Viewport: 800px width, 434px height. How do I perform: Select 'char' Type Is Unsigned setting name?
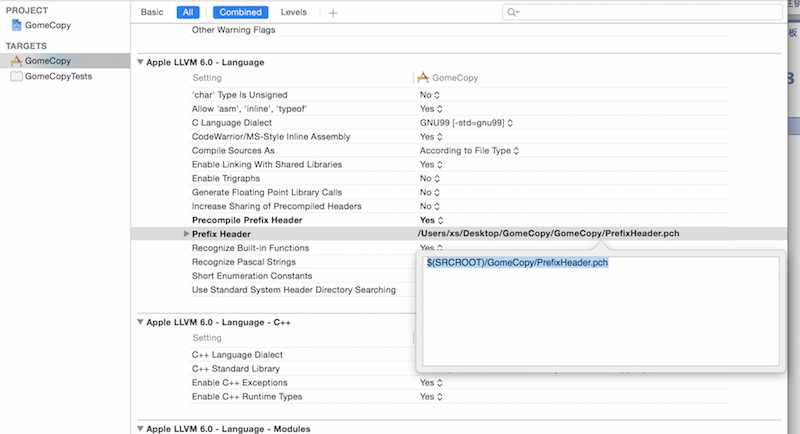pyautogui.click(x=240, y=95)
